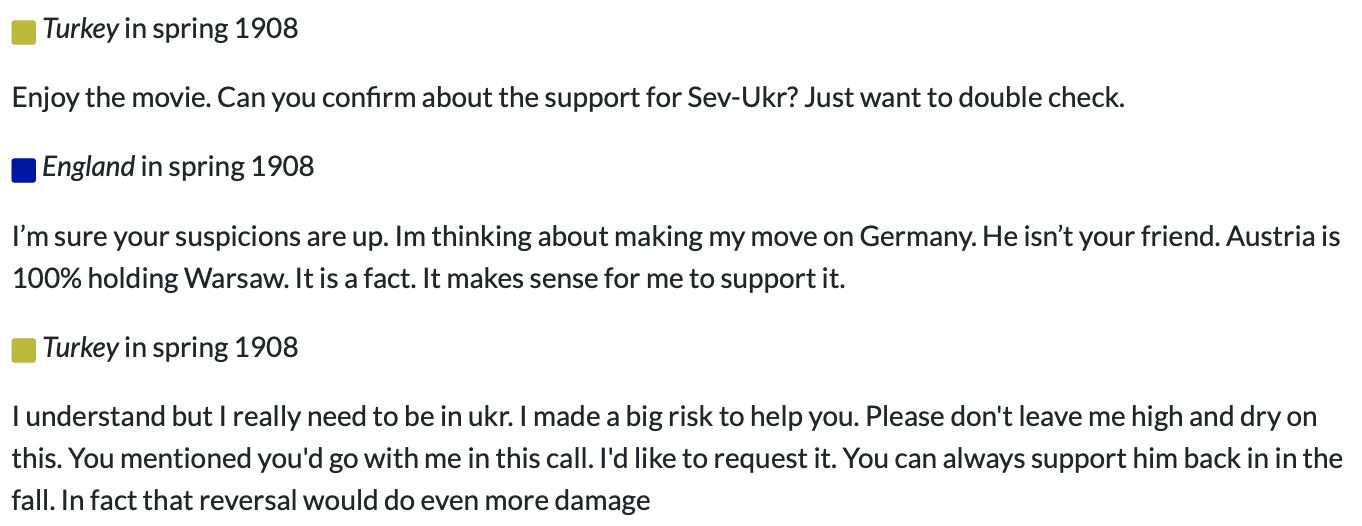This screenshot has height=526, width=1362.
Task: Click the Turkey name above the last message
Action: pos(81,347)
